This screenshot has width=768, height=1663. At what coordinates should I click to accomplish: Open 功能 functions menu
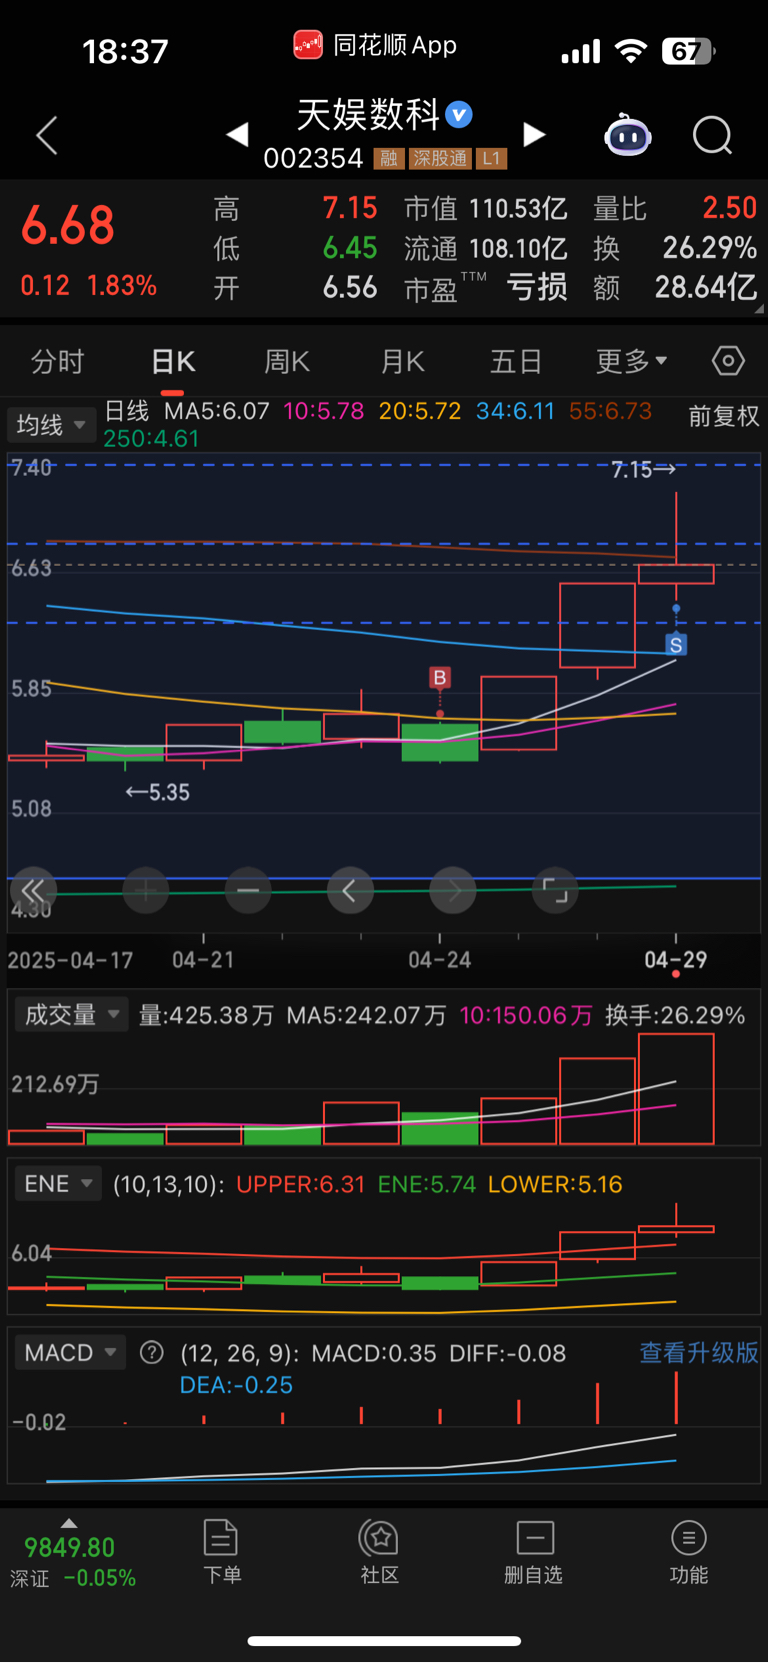click(688, 1551)
